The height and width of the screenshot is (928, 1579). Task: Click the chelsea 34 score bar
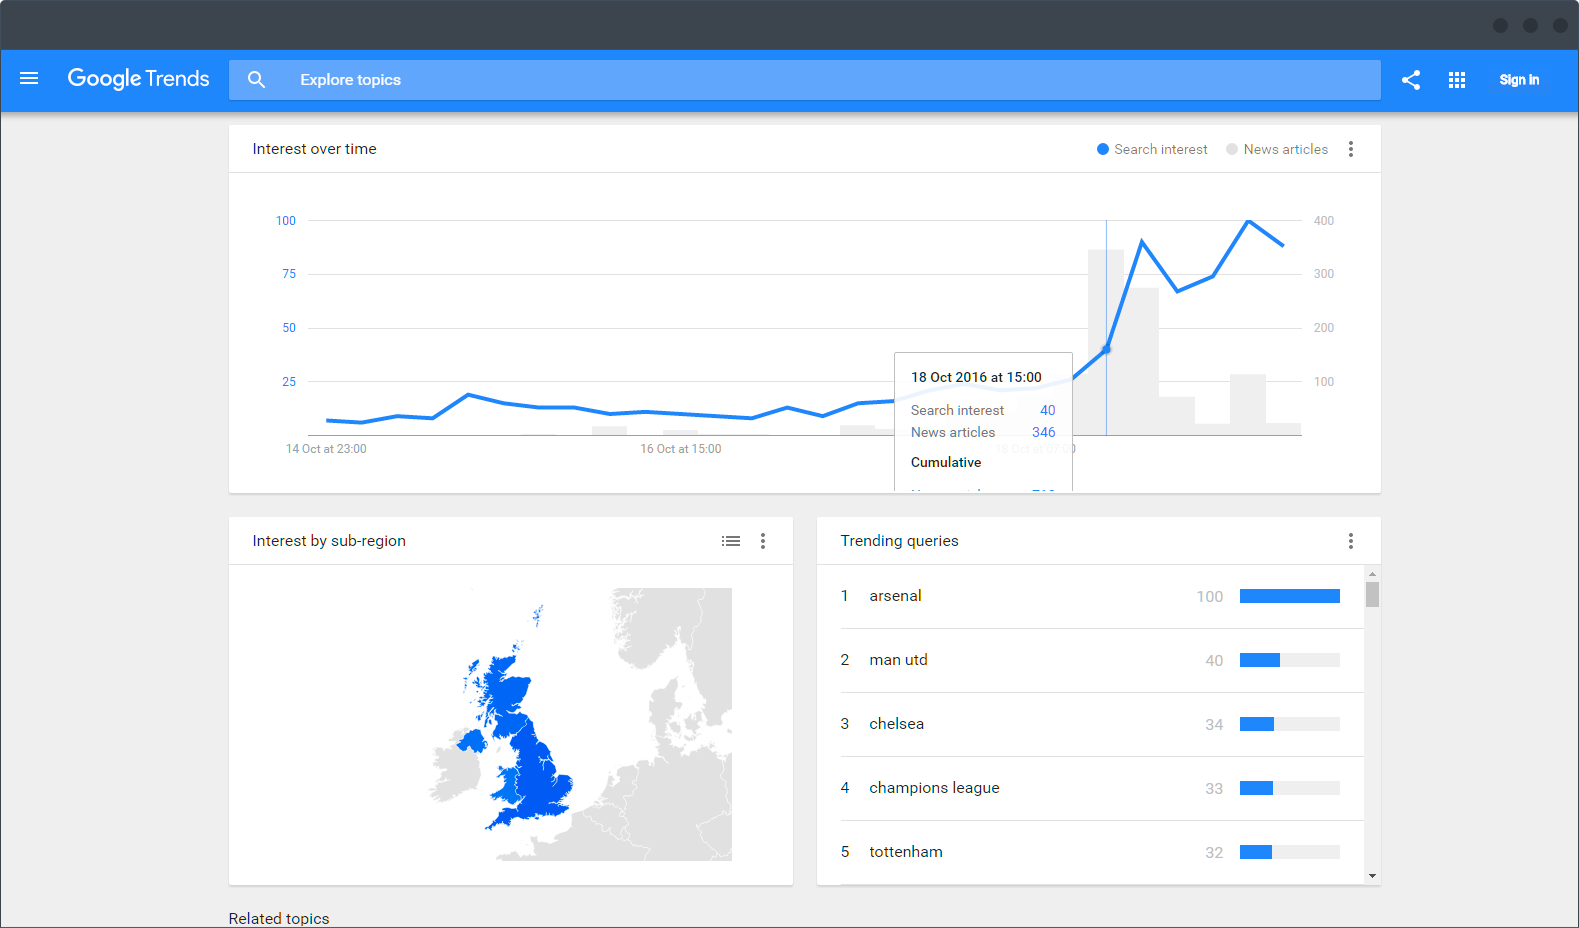point(1290,724)
